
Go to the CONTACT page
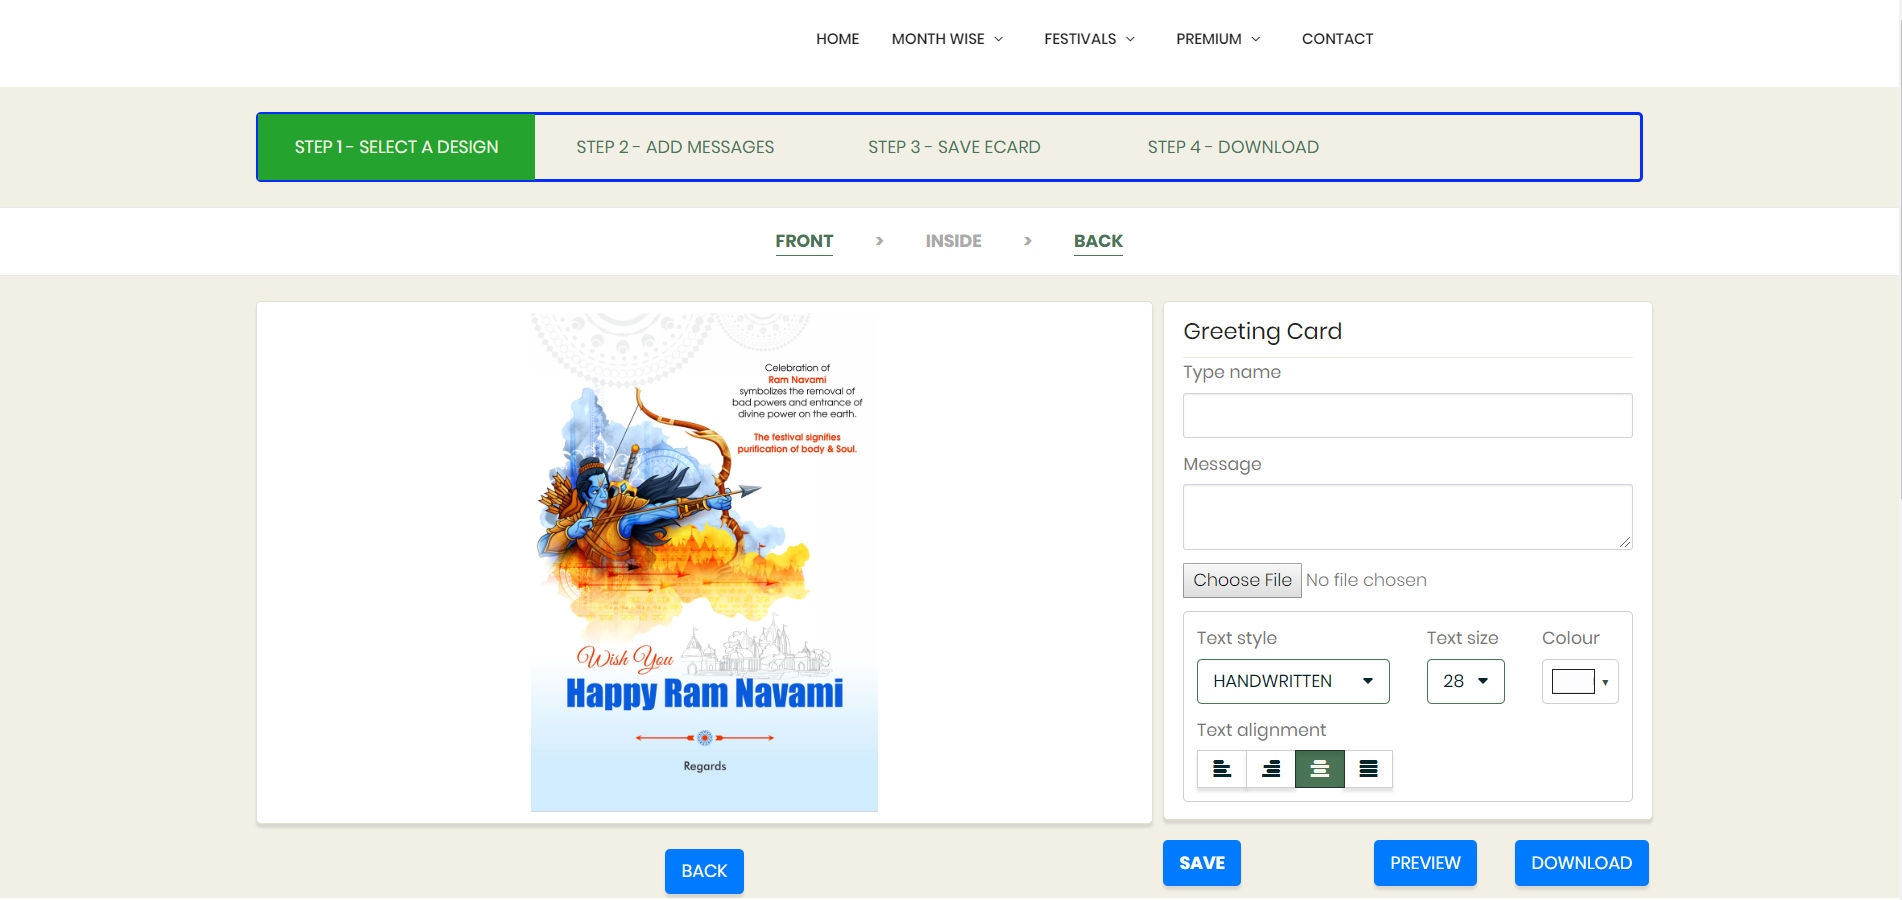(x=1337, y=39)
